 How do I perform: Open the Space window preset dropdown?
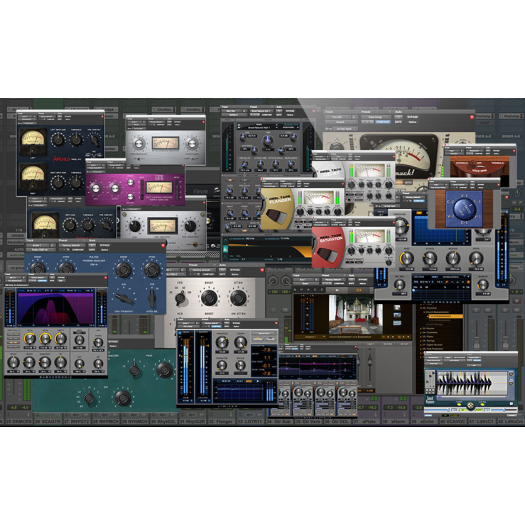[333, 279]
